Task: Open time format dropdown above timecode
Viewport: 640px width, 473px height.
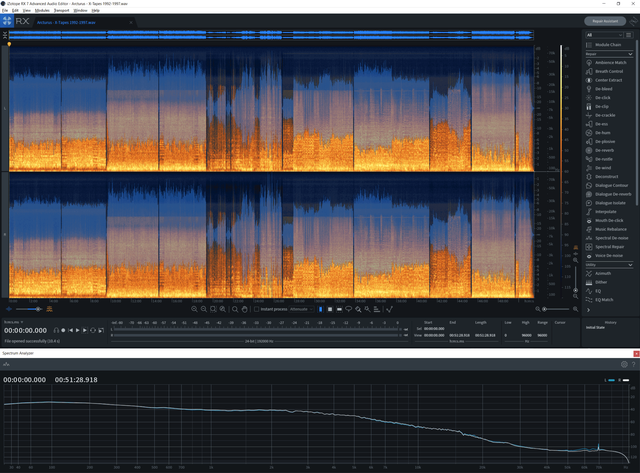Action: point(13,322)
